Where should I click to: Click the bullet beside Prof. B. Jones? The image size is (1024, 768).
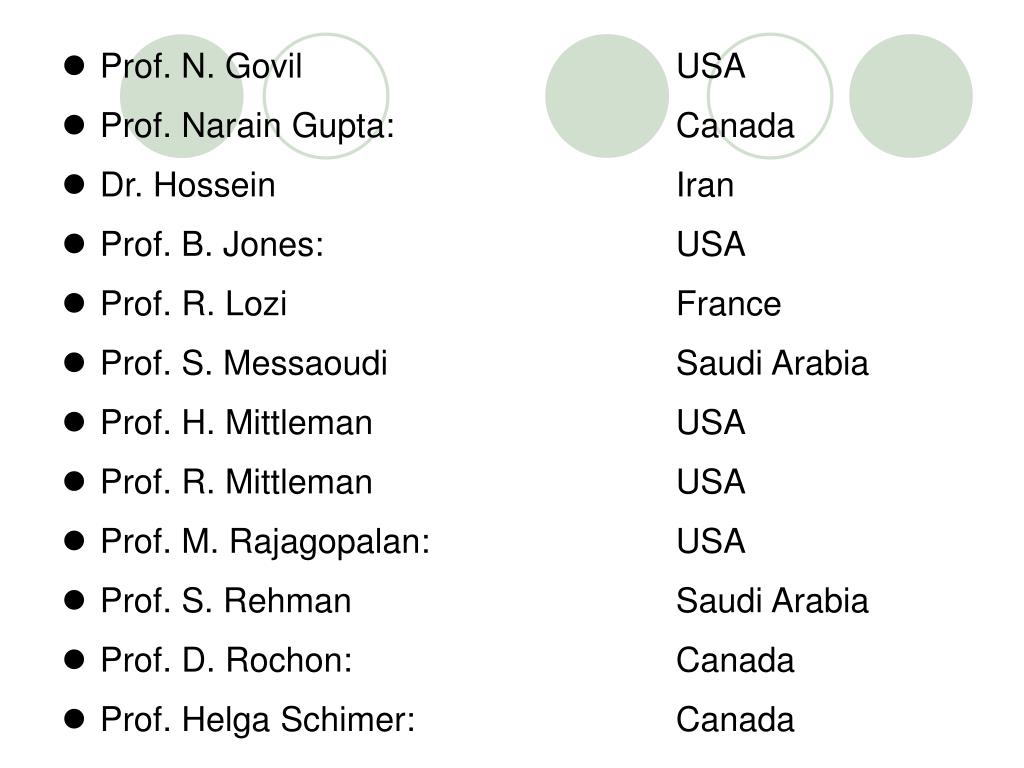pos(74,244)
